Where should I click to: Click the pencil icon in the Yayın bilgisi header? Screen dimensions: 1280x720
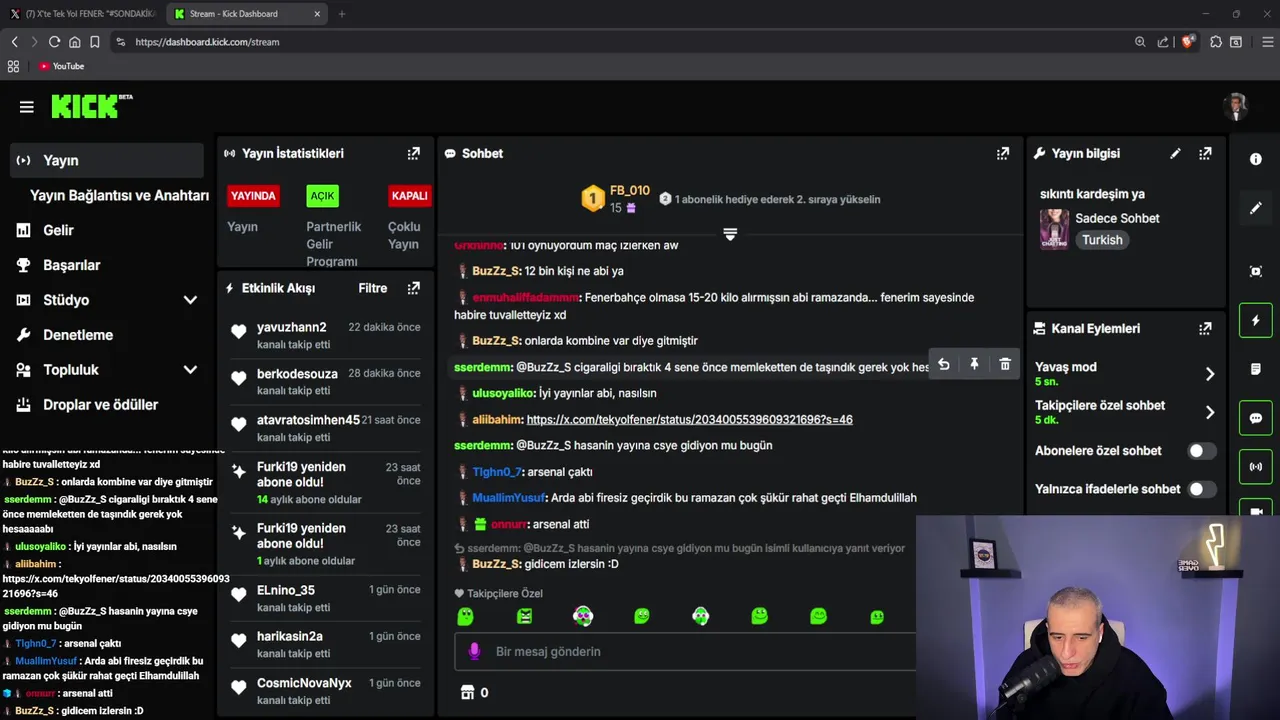pos(1175,153)
